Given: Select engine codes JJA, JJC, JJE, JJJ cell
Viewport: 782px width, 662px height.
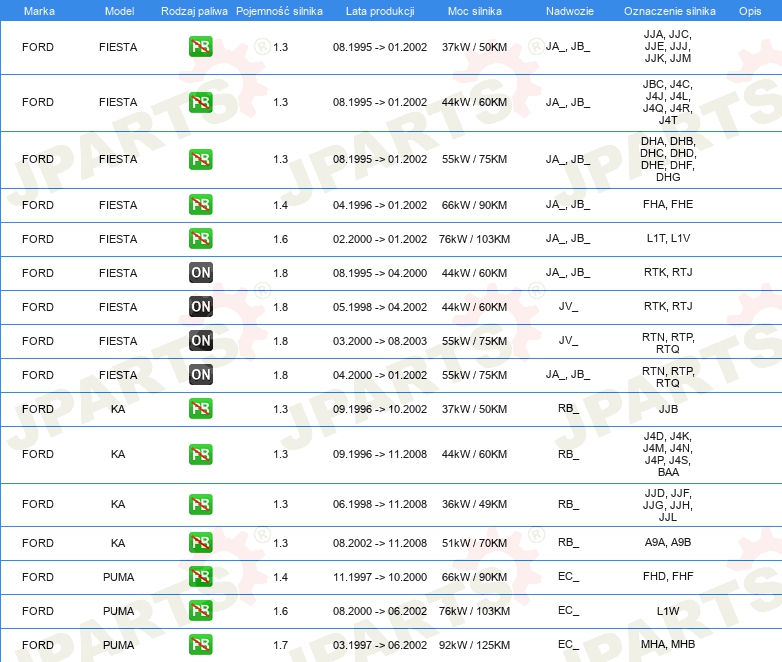Looking at the screenshot, I should (x=668, y=46).
